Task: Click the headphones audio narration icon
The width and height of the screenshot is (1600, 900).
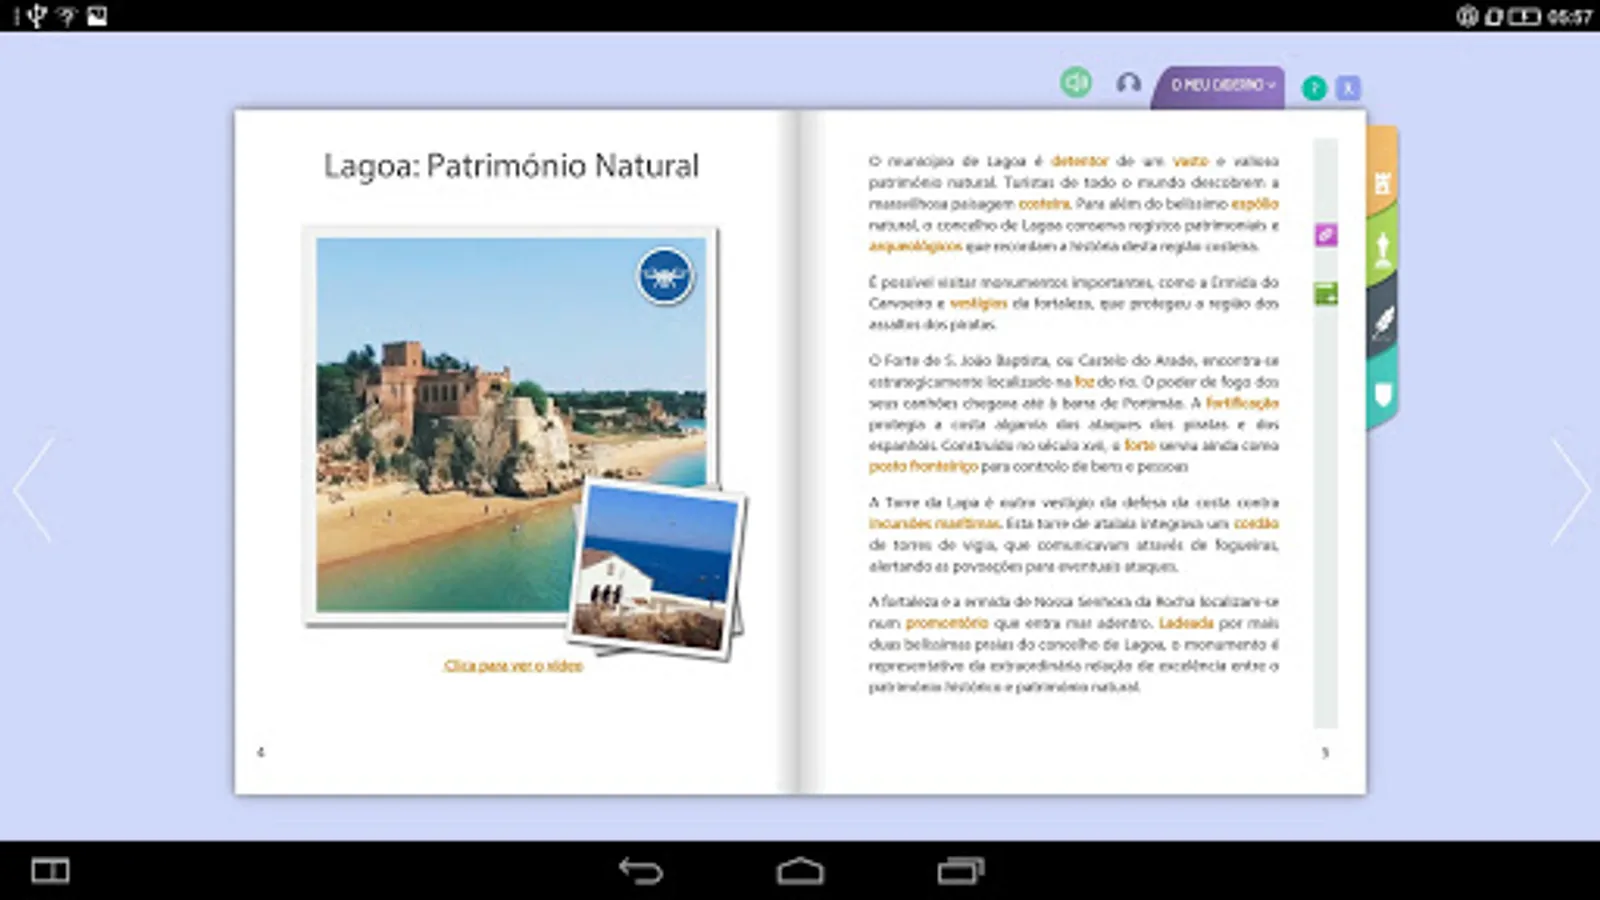Action: 1128,83
